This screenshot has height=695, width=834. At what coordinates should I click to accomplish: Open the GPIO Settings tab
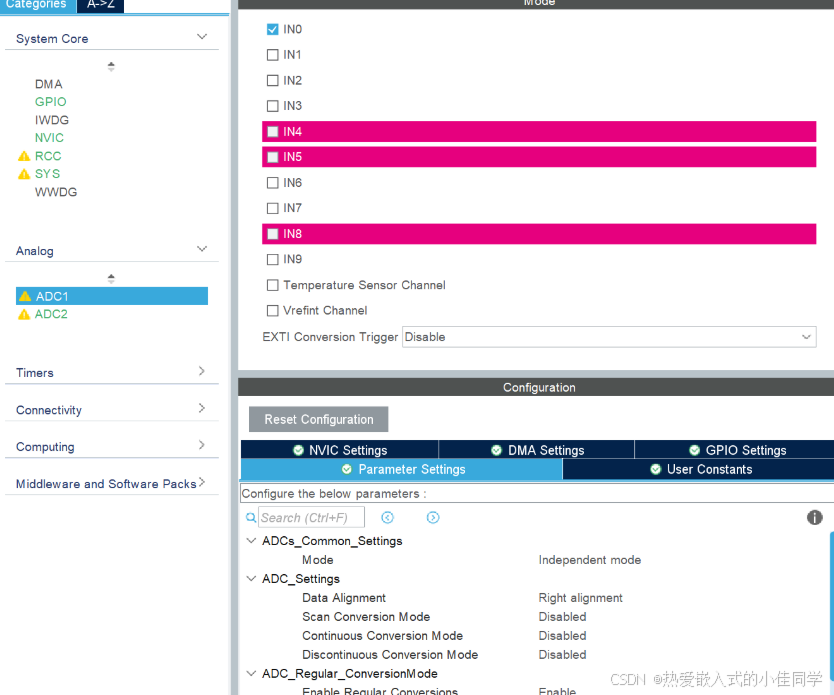pos(735,450)
